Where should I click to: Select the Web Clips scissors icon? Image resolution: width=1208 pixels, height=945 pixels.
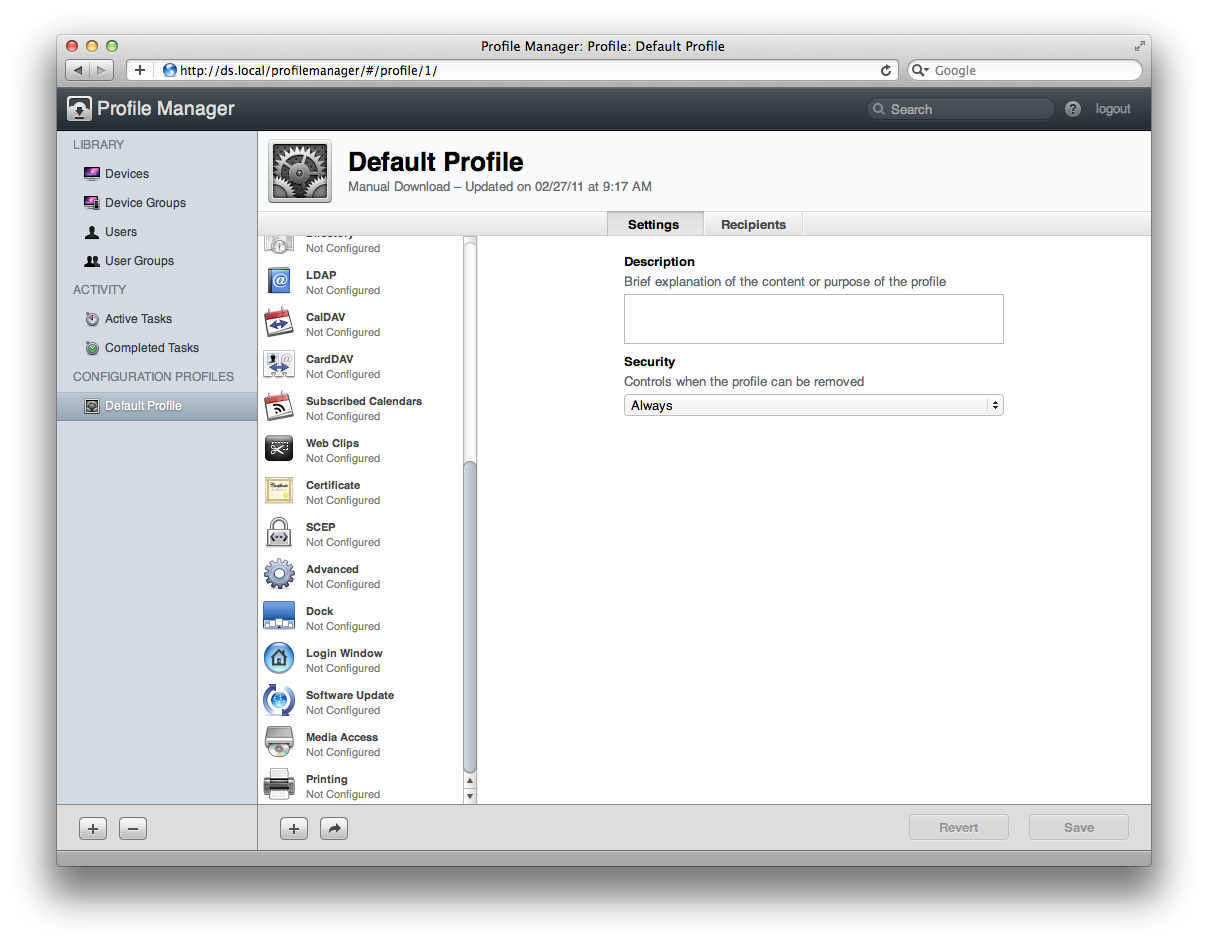[x=279, y=449]
